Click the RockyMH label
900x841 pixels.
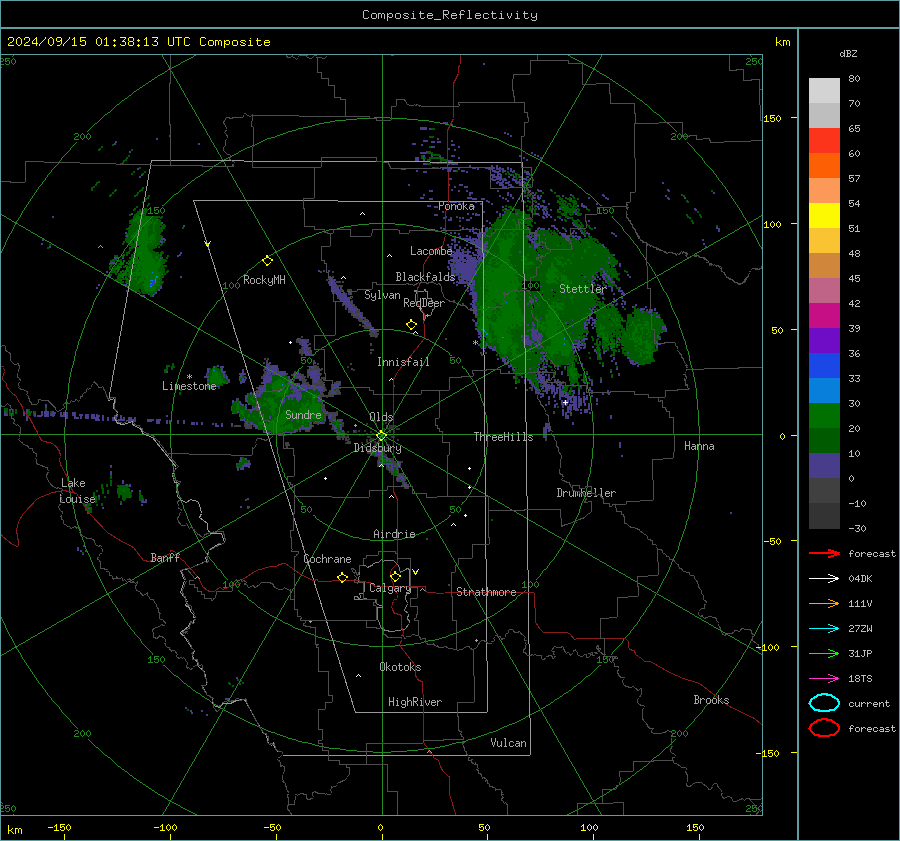(x=264, y=280)
